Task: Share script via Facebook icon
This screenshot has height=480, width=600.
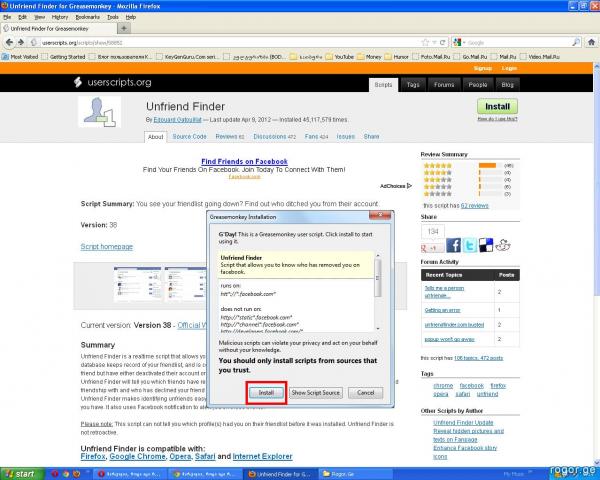Action: point(453,245)
